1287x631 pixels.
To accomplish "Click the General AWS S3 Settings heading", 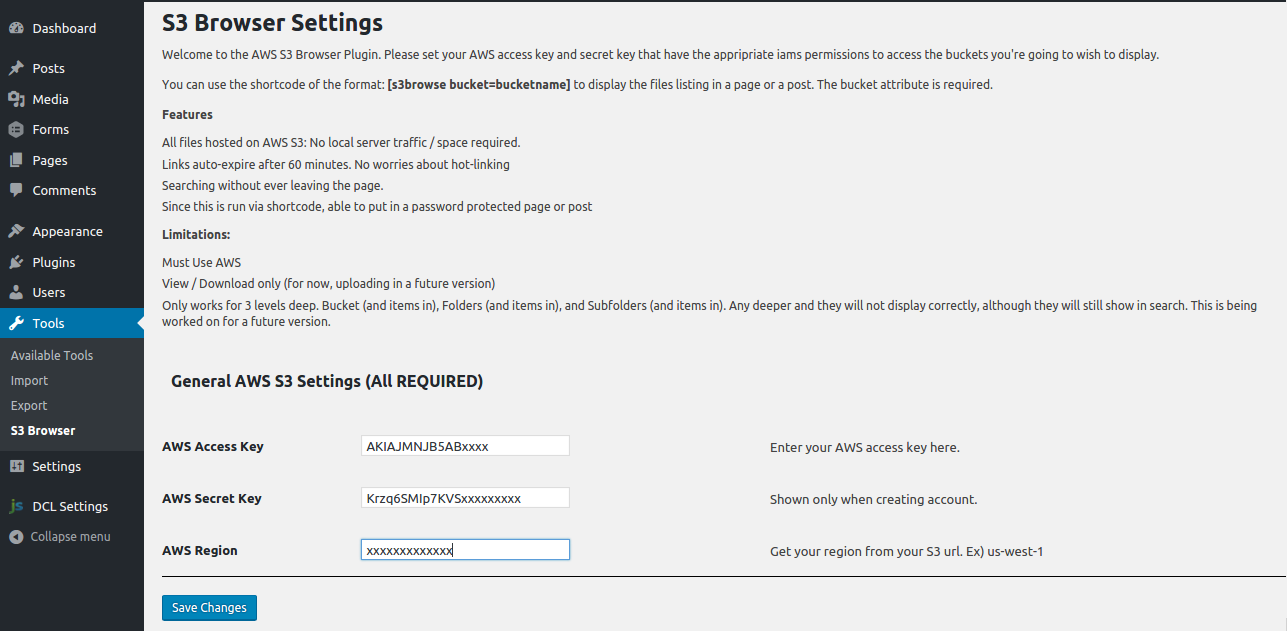I will point(327,381).
